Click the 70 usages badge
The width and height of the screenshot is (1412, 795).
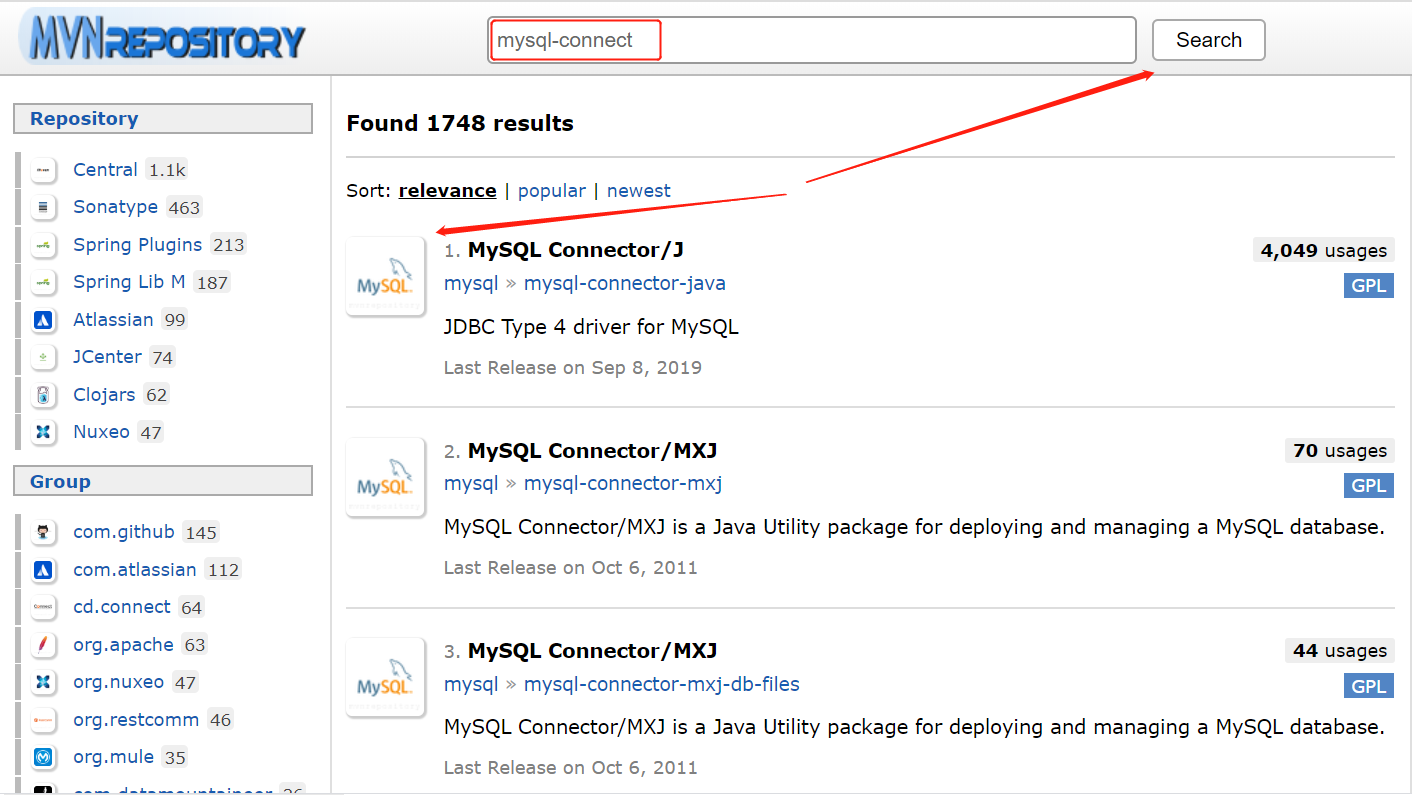pos(1340,451)
